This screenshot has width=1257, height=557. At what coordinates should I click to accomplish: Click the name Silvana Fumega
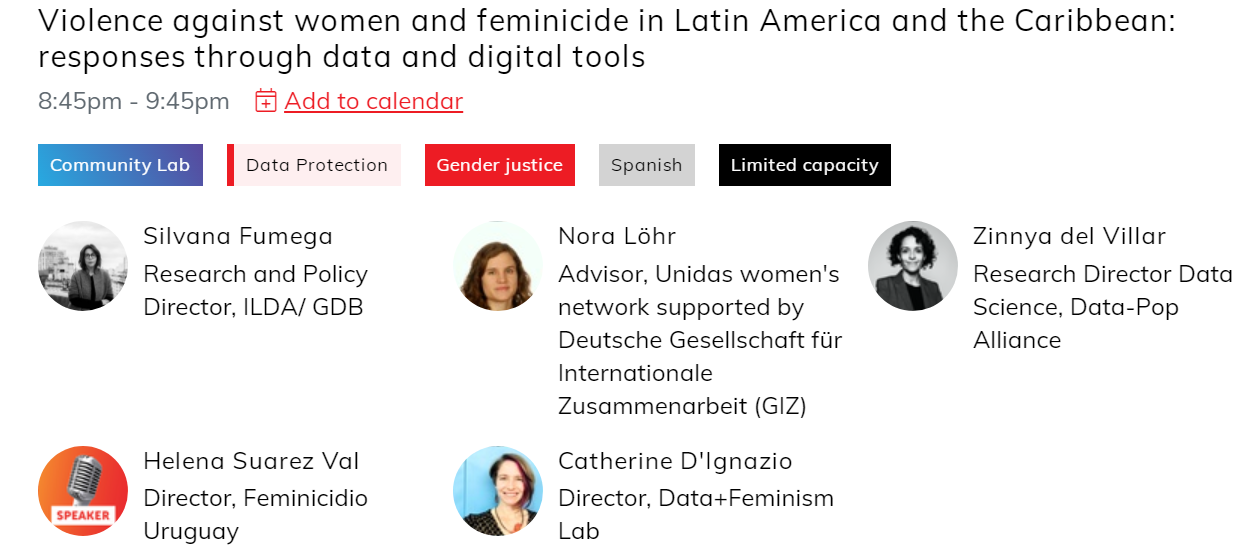238,236
